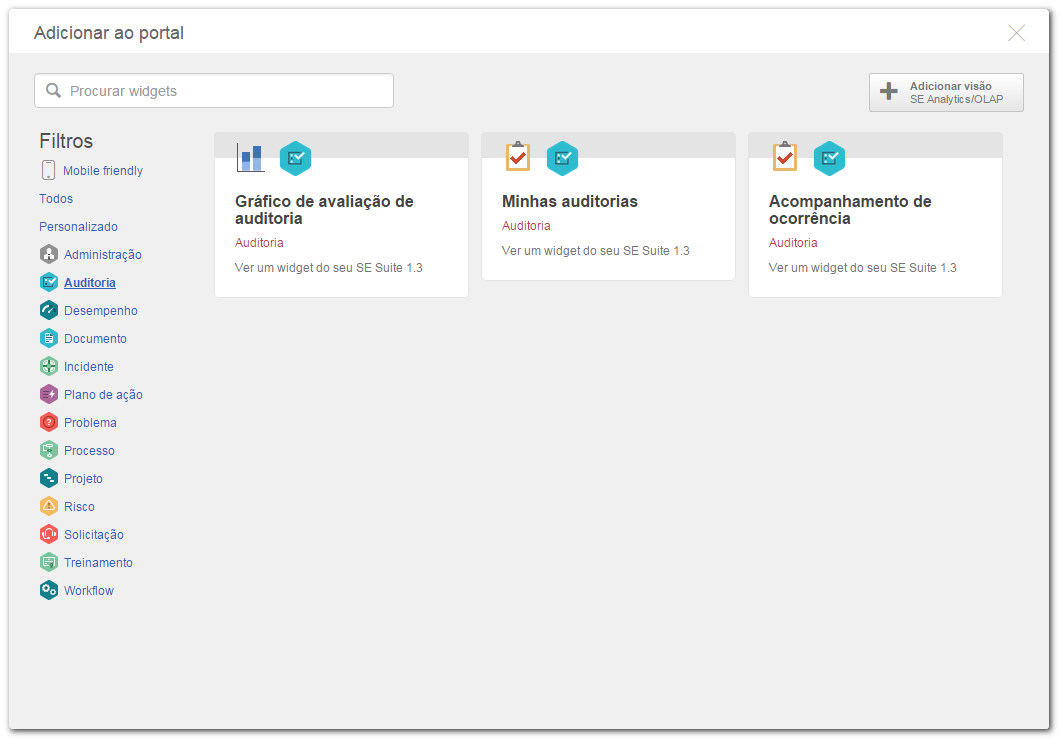Add the Acompanhamento de ocorrência widget
Screen dimensions: 1059x739
pyautogui.click(x=875, y=215)
